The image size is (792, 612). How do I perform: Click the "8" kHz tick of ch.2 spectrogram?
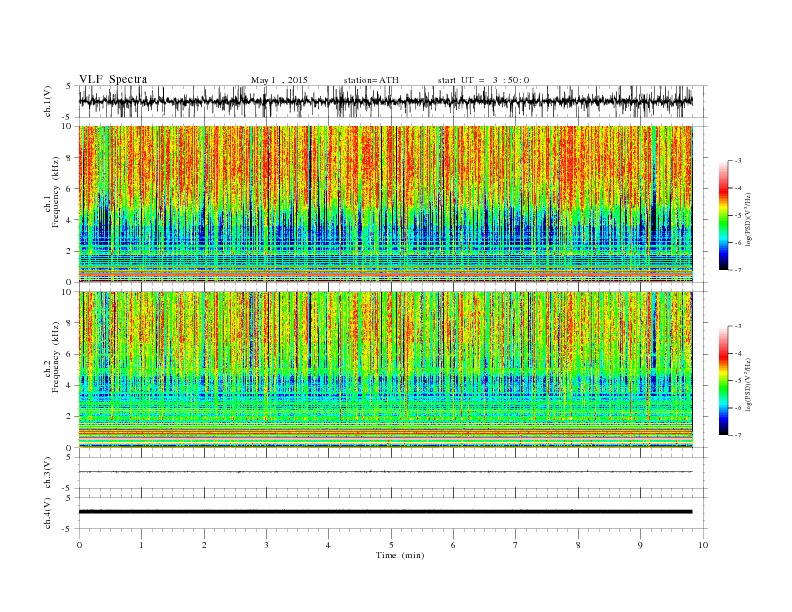(x=69, y=323)
